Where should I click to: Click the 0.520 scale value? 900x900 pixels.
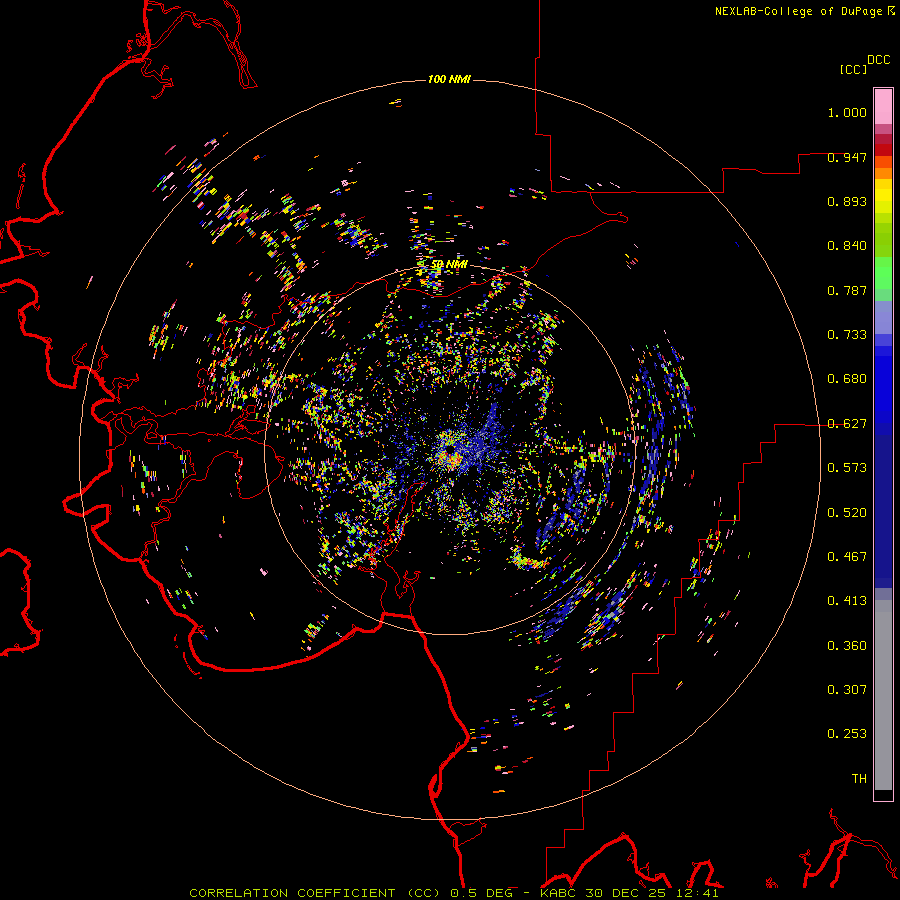pyautogui.click(x=847, y=513)
